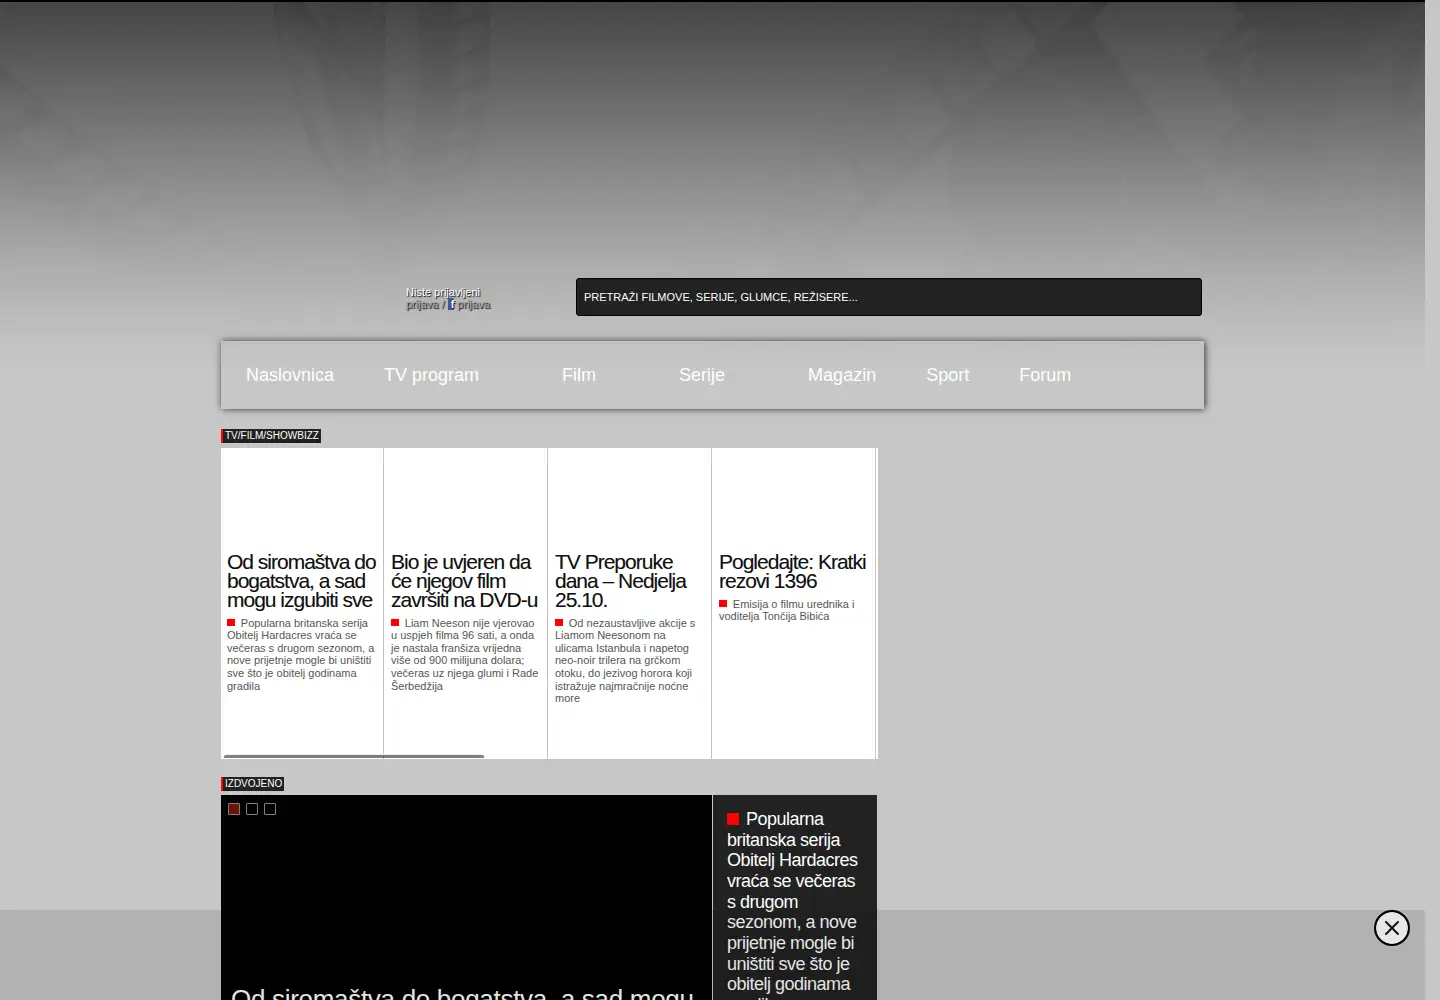Click the Niste prijavljeni status text
Screen dimensions: 1440x1000
[443, 293]
